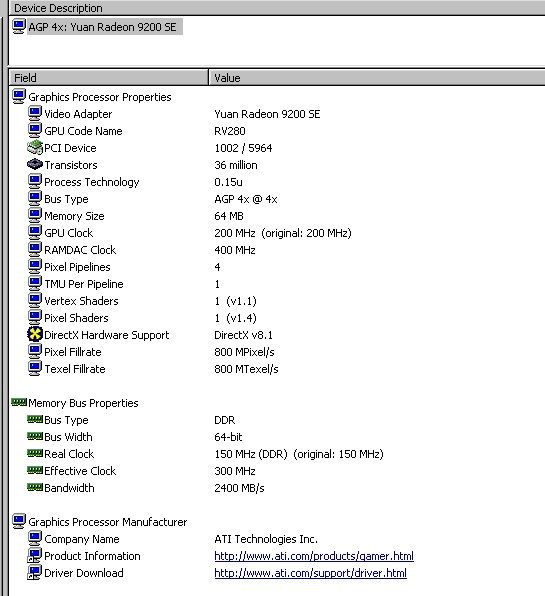The width and height of the screenshot is (545, 596).
Task: Select the Graphics Processor Properties heading
Action: (100, 97)
